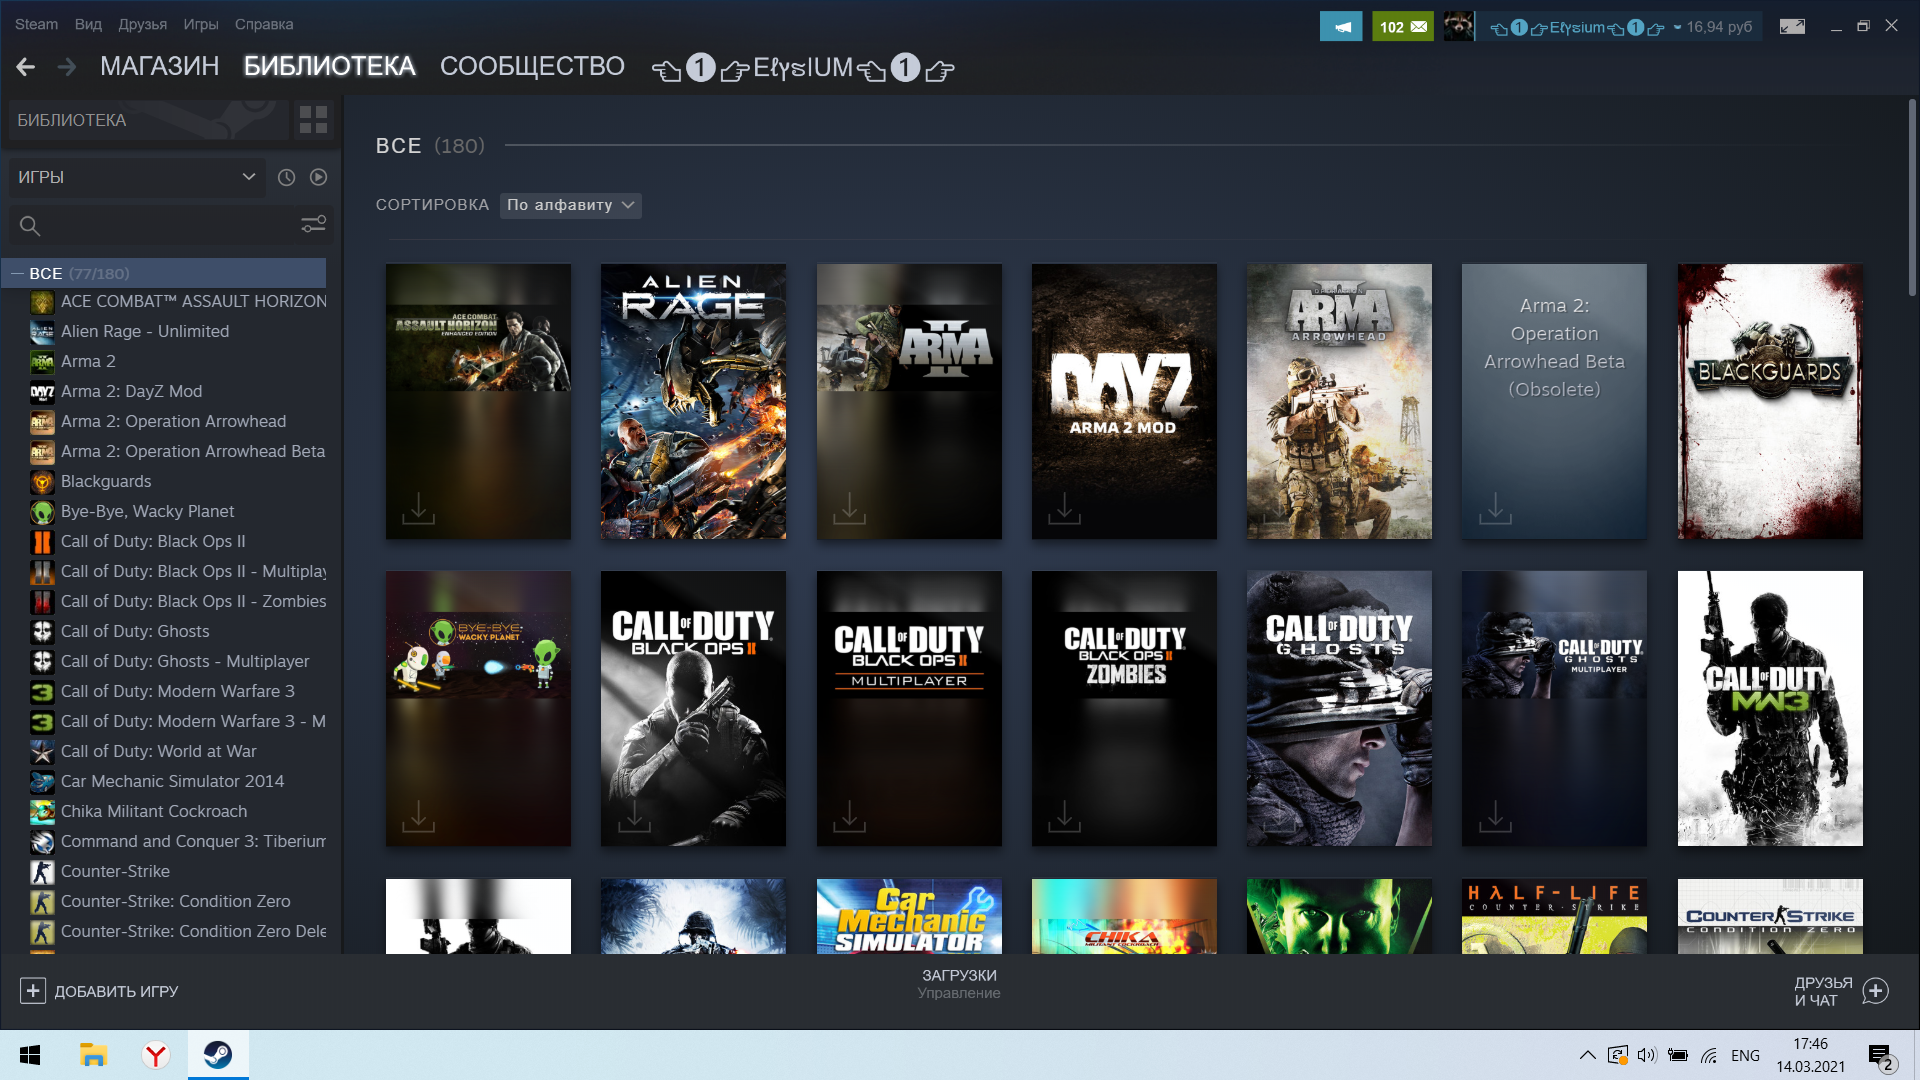Open the 102 notifications inbox
This screenshot has height=1080, width=1920.
point(1402,27)
